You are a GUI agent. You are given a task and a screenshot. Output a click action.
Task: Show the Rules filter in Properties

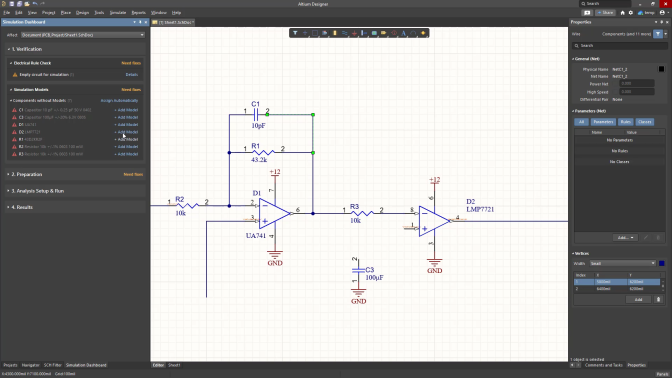(625, 122)
